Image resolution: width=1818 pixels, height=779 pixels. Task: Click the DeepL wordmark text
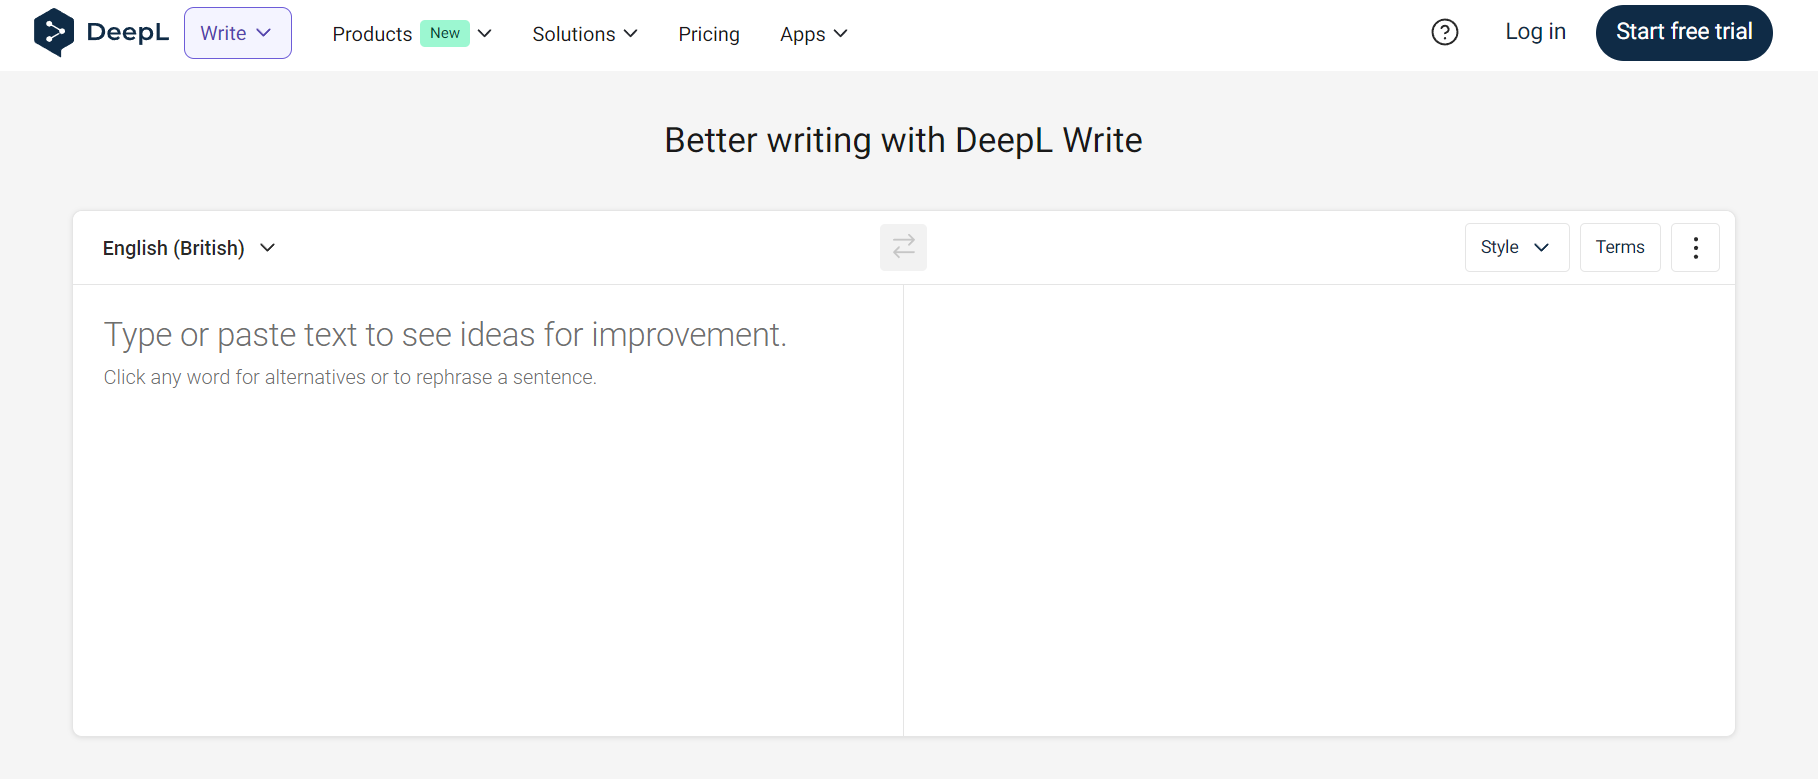coord(128,32)
